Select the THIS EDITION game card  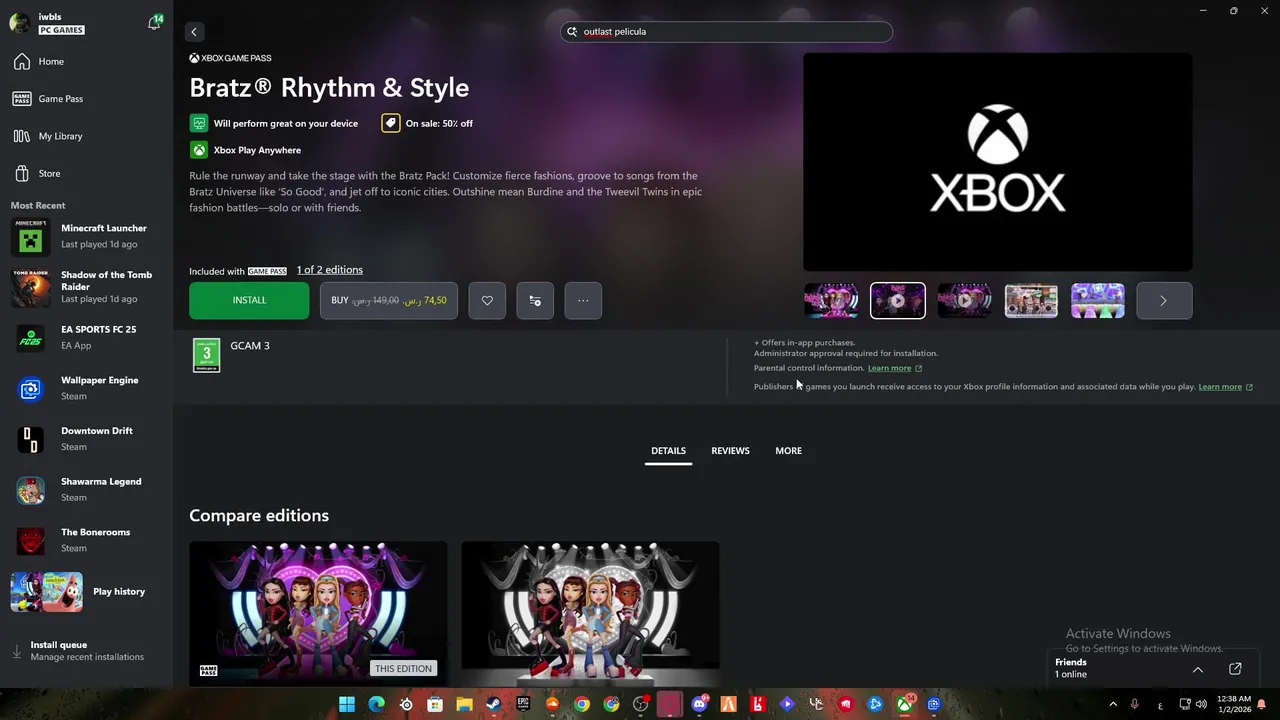tap(318, 614)
